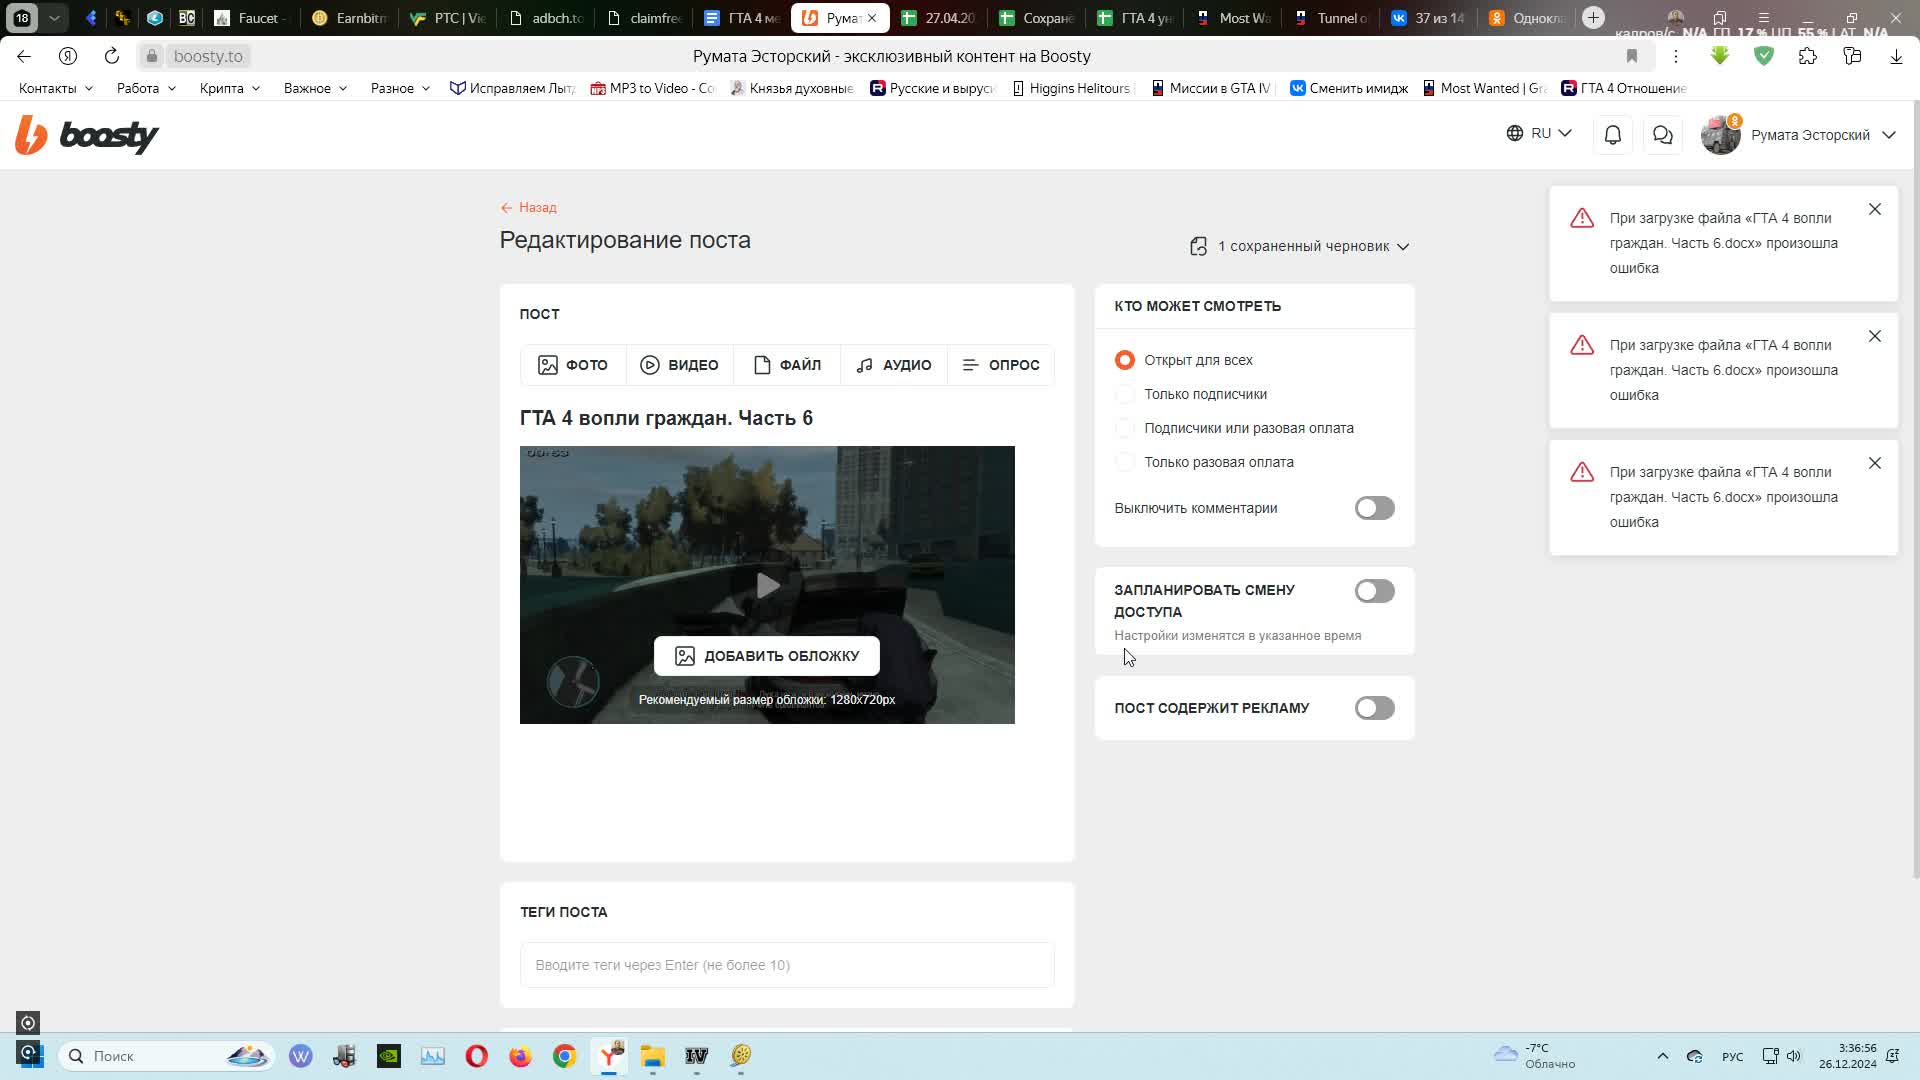
Task: Add a video with ВИДЕО tab
Action: point(680,365)
